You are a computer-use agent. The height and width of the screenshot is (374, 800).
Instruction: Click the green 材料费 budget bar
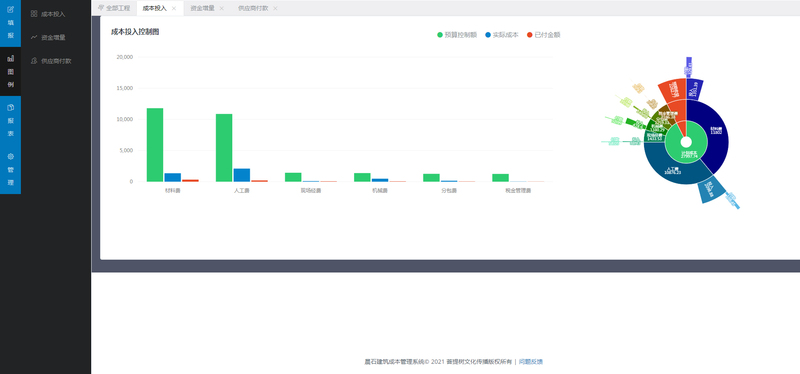(x=155, y=145)
